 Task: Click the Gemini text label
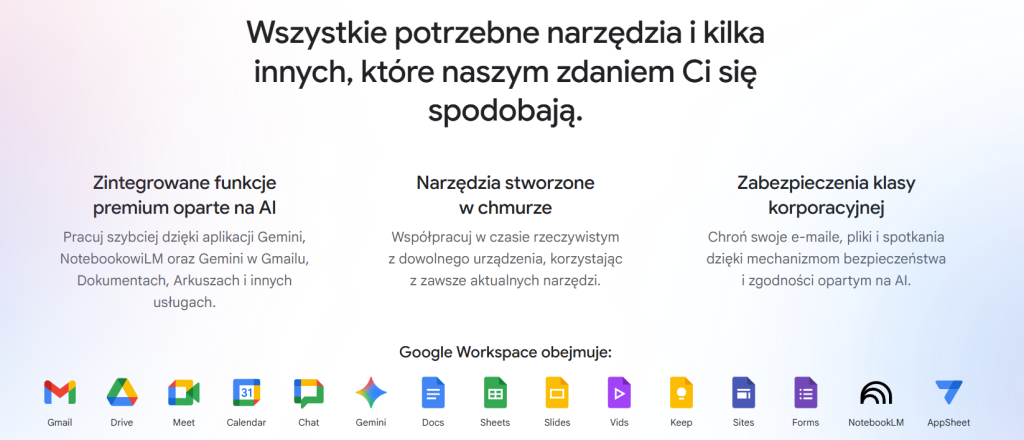click(371, 422)
